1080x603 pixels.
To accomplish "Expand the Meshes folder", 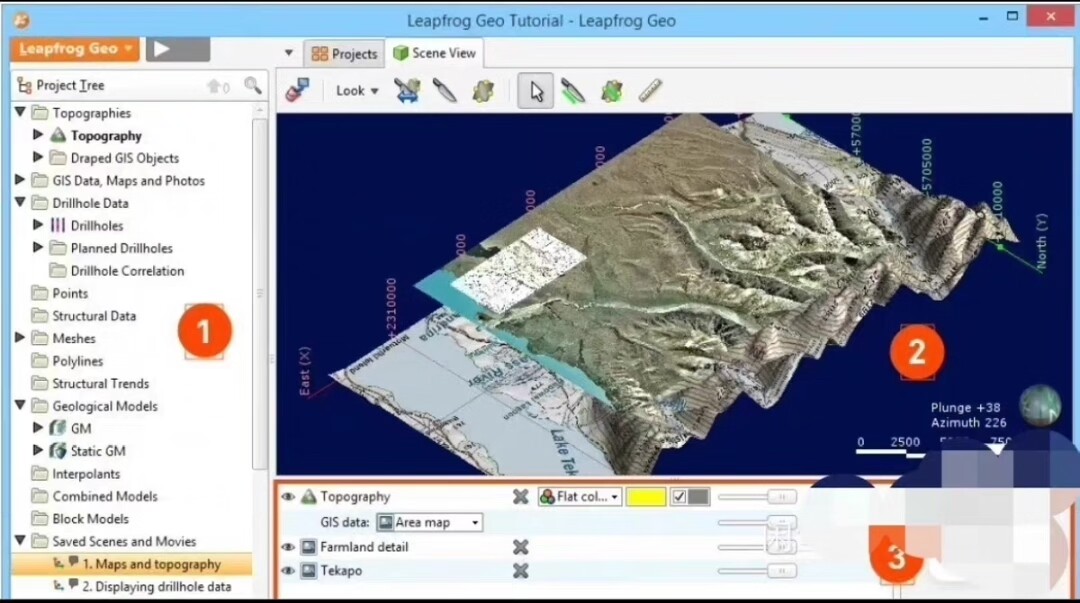I will point(20,338).
